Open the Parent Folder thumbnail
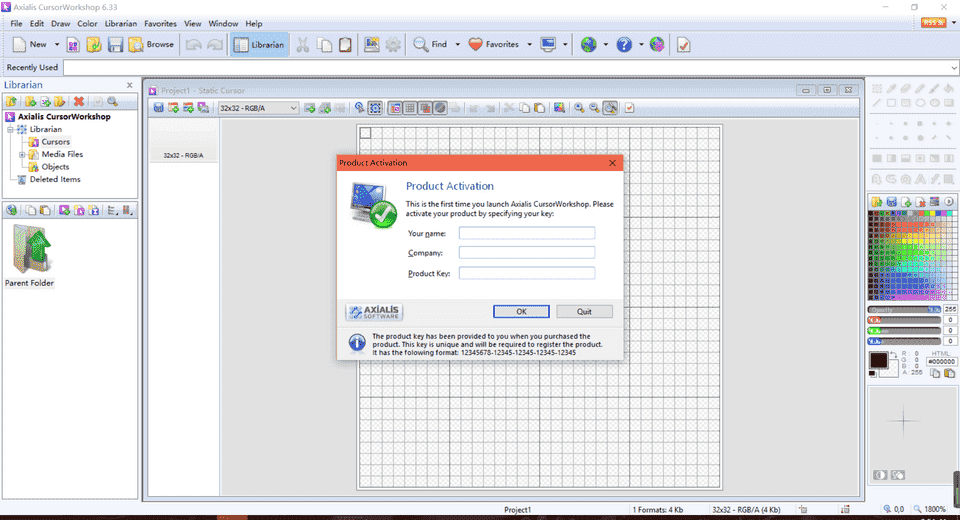 tap(29, 255)
